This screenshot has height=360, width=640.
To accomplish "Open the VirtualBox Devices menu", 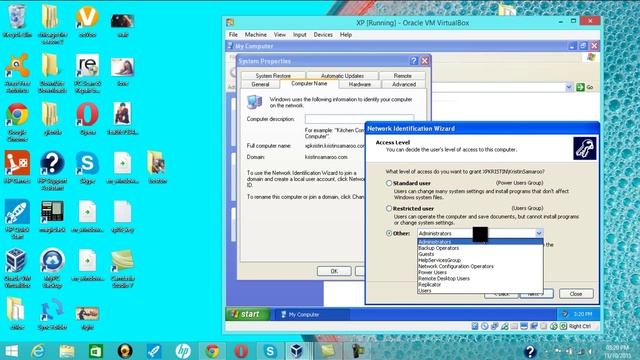I will tap(323, 35).
